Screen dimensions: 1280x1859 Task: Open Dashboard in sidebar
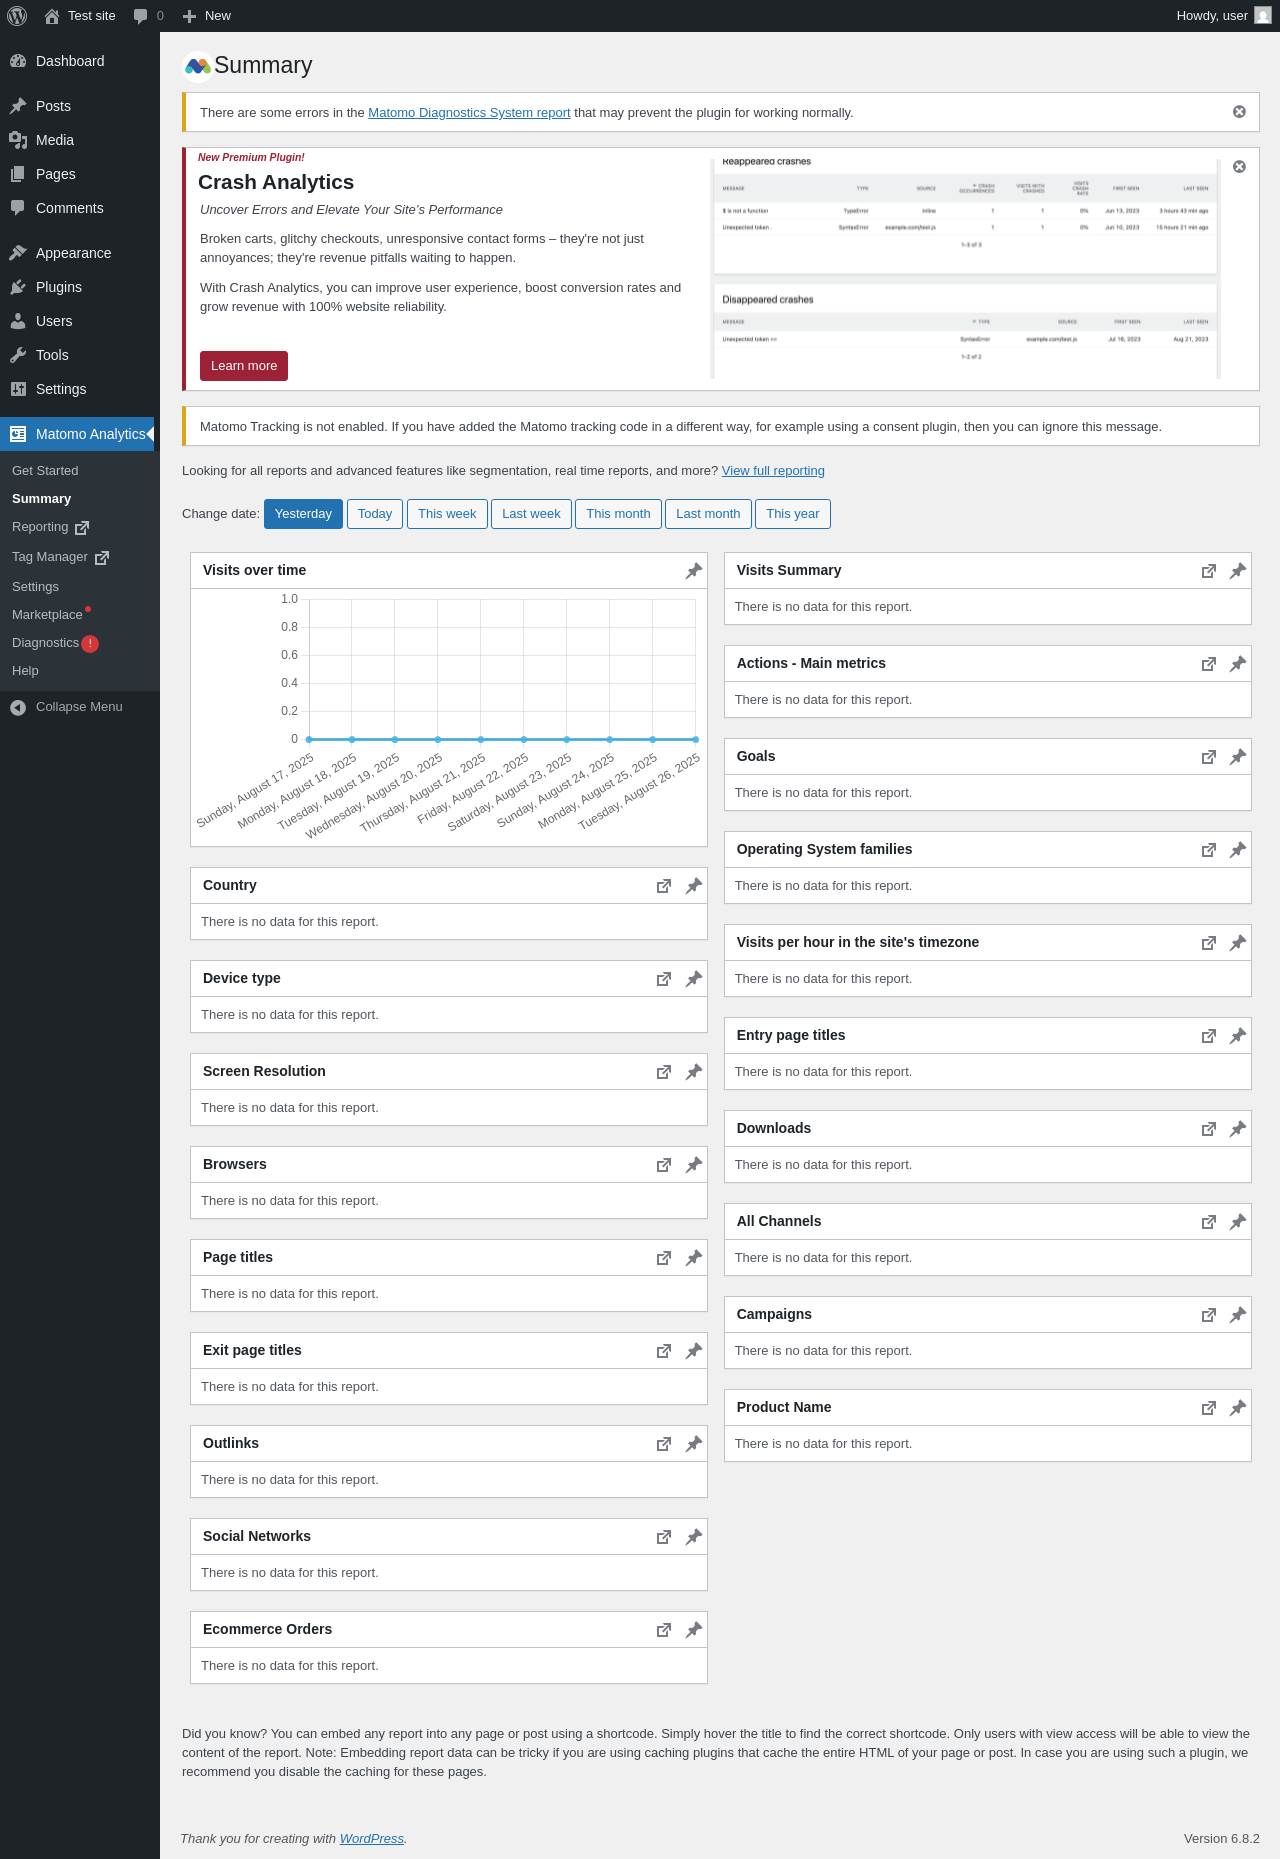click(80, 61)
